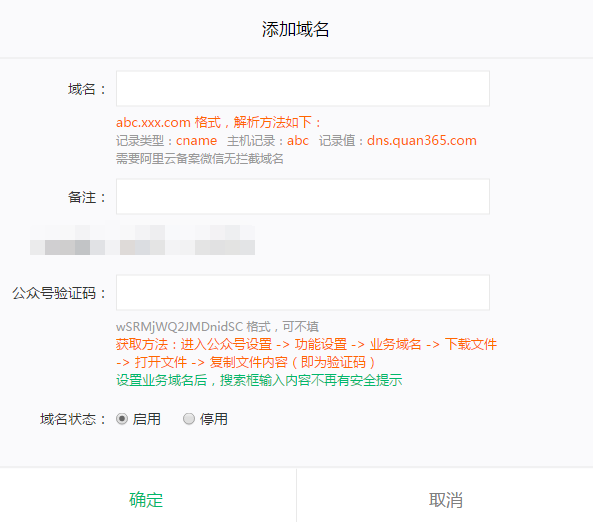
Task: Click the 添加域名 dialog title
Action: click(295, 29)
